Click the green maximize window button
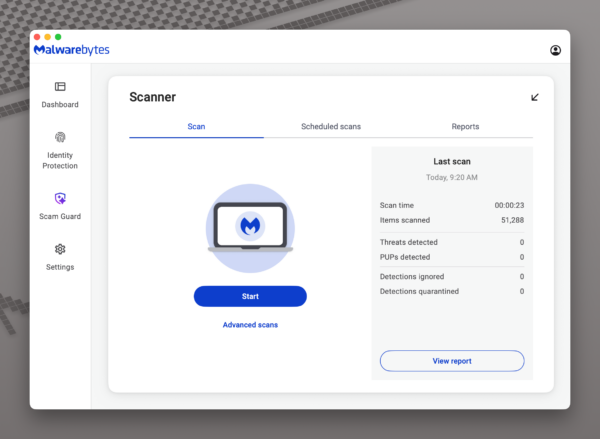The image size is (600, 439). coord(58,37)
